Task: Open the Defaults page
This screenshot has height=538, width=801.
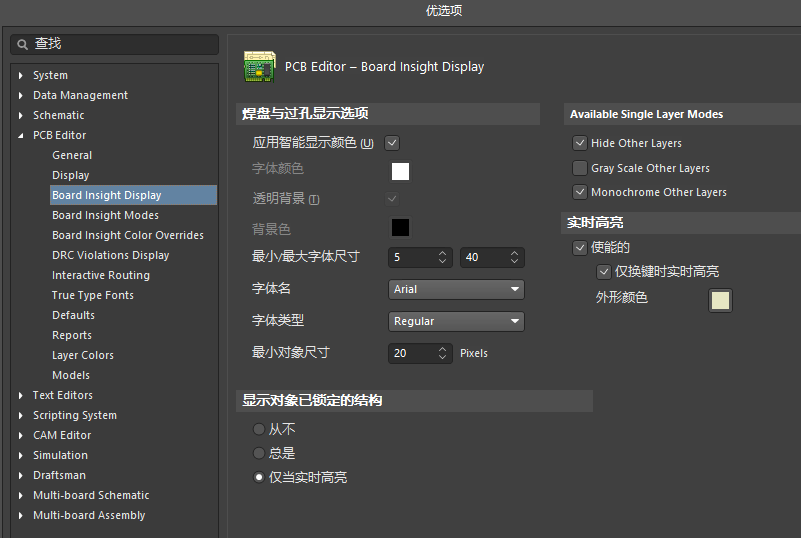Action: tap(73, 315)
